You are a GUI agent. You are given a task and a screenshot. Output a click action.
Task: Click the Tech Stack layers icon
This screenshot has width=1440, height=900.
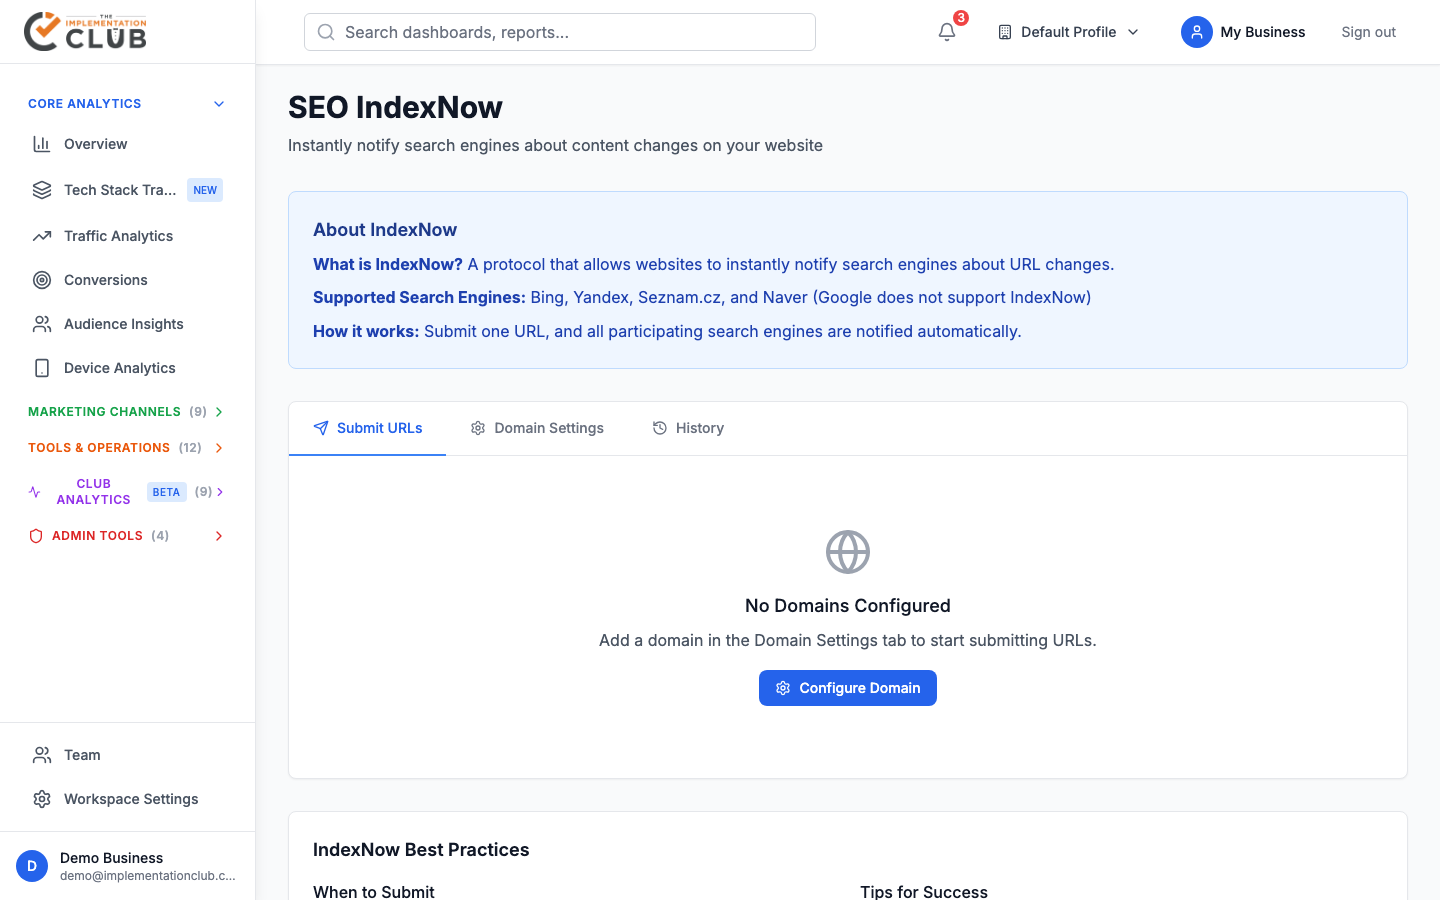pyautogui.click(x=42, y=190)
